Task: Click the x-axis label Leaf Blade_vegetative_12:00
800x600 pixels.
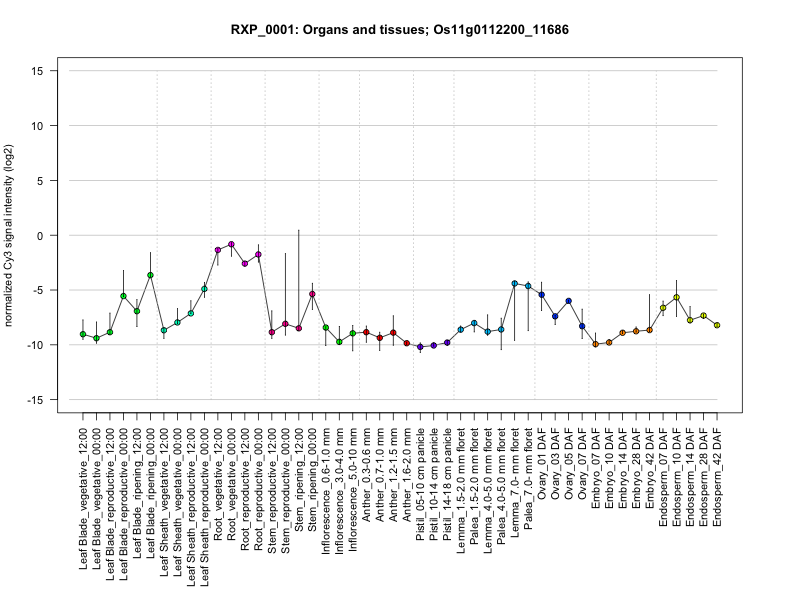Action: pos(84,489)
